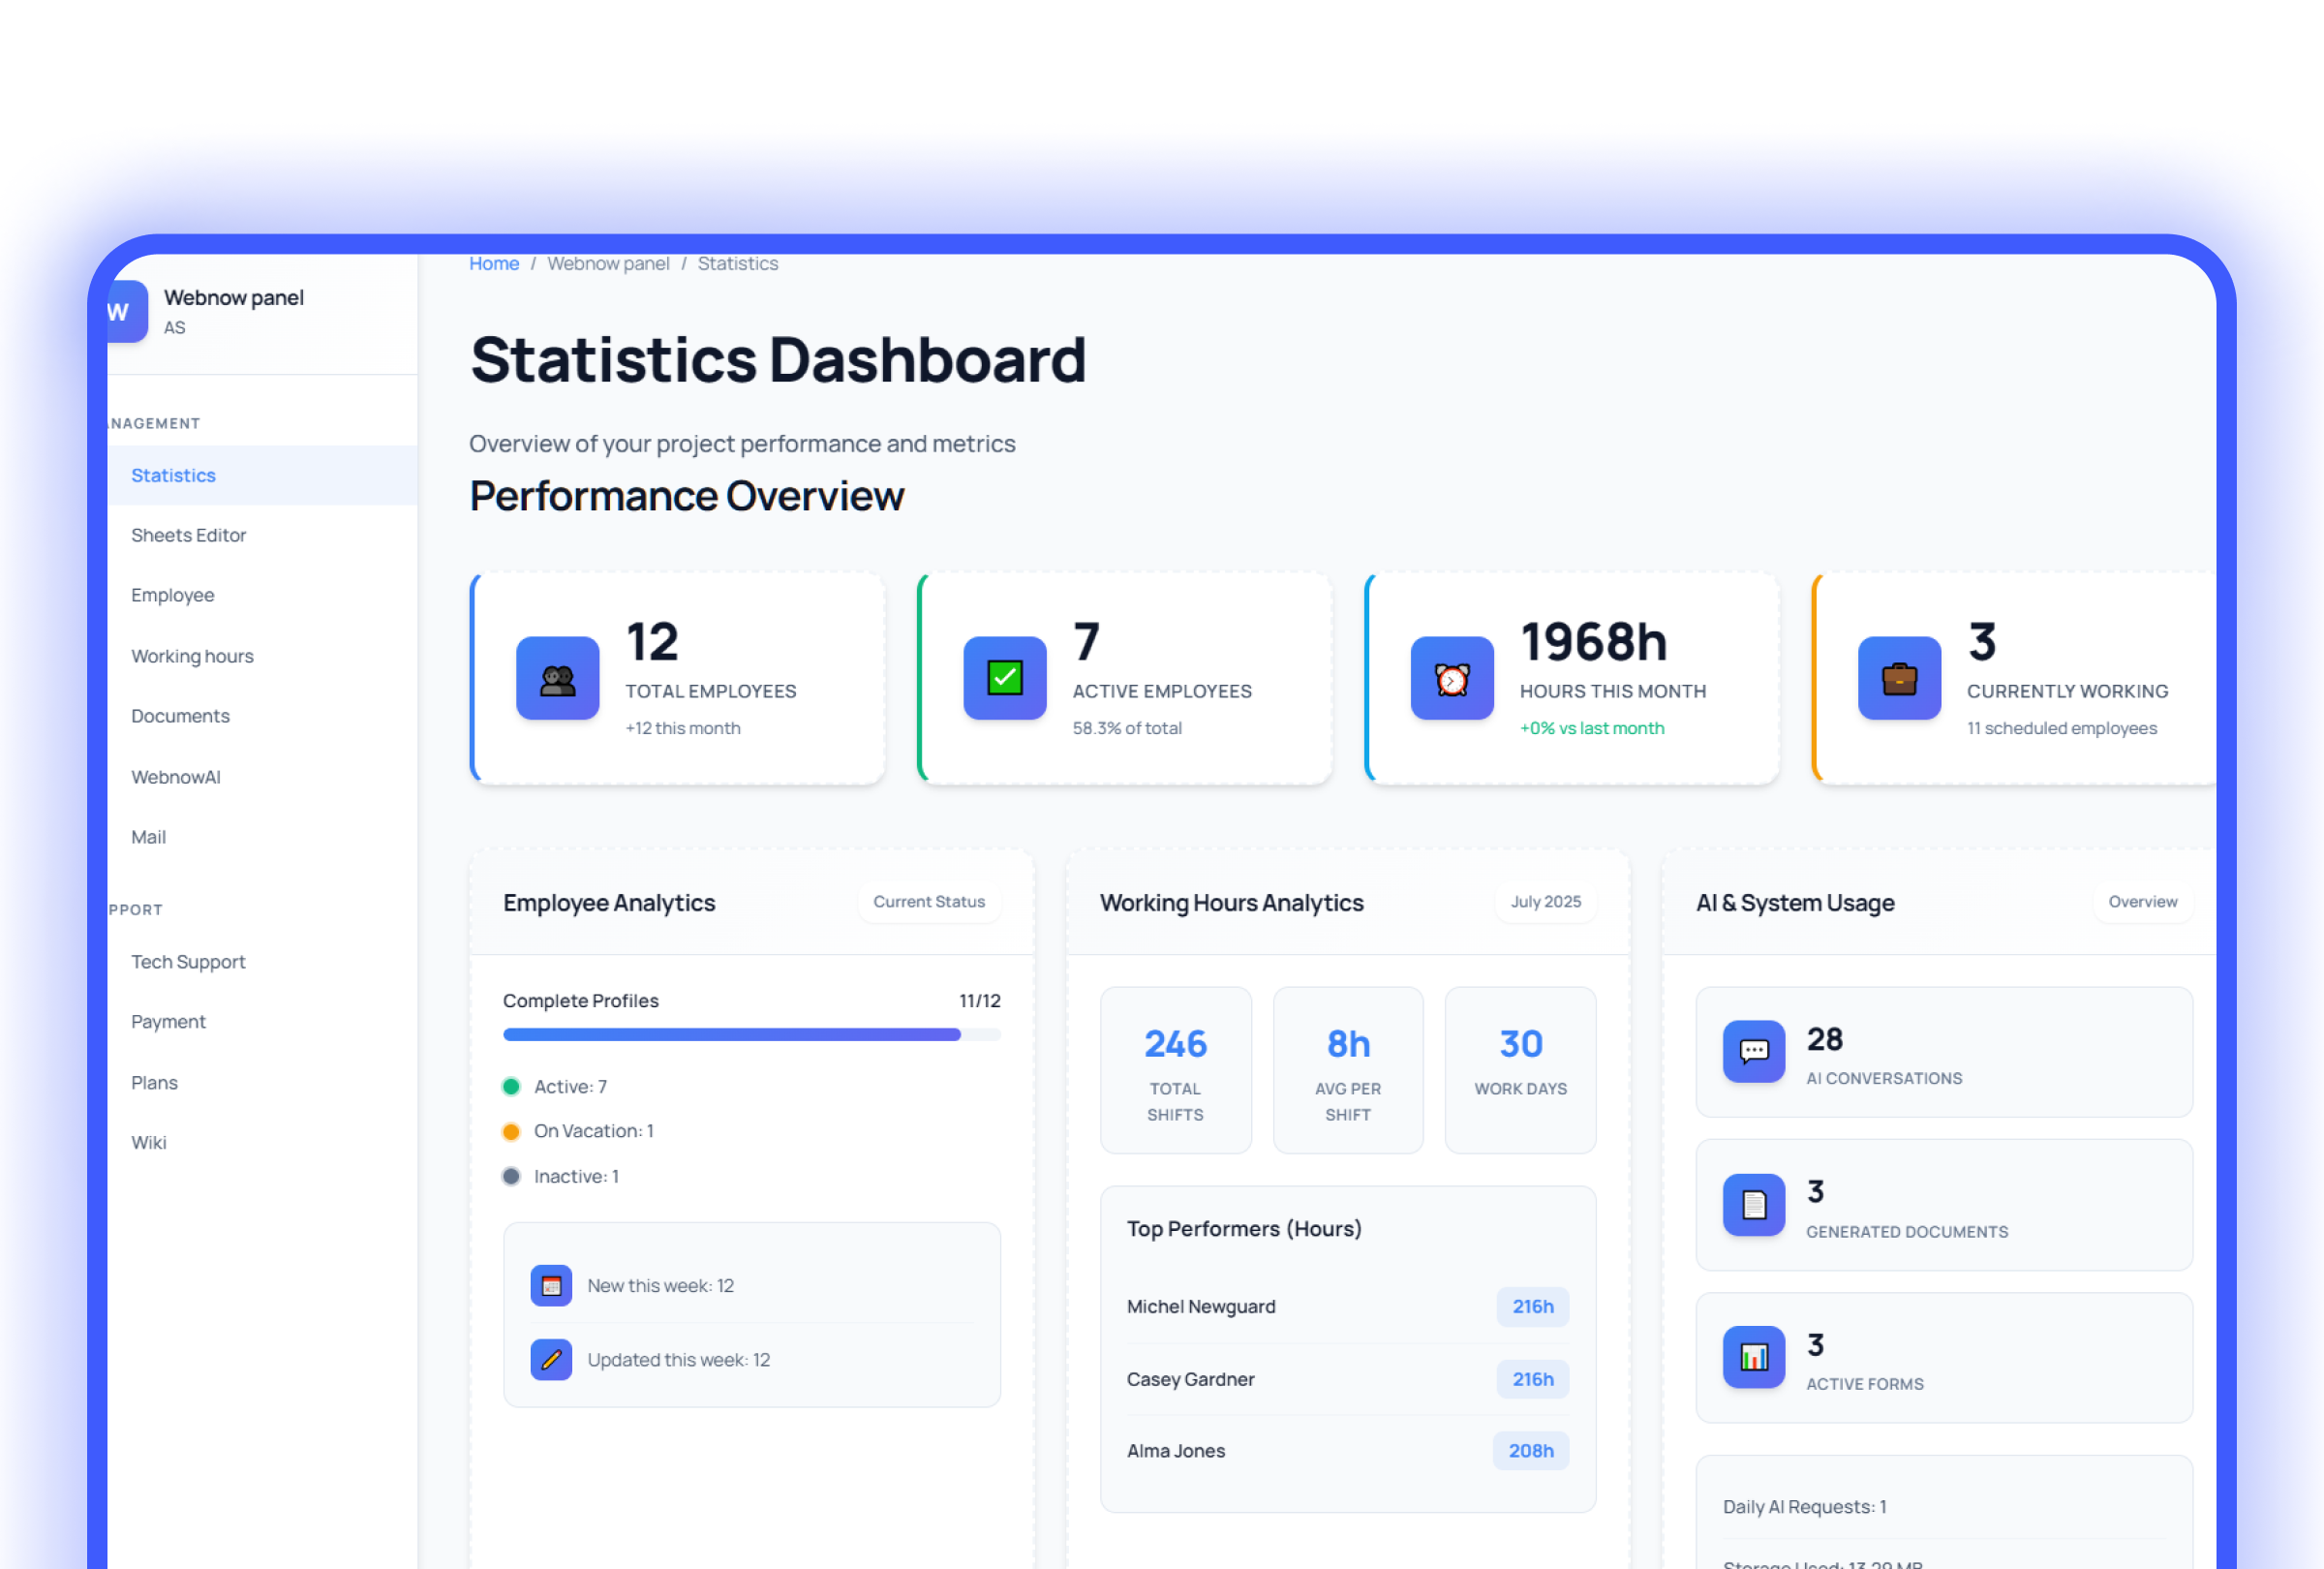
Task: Click the Total Employees people icon
Action: click(557, 678)
